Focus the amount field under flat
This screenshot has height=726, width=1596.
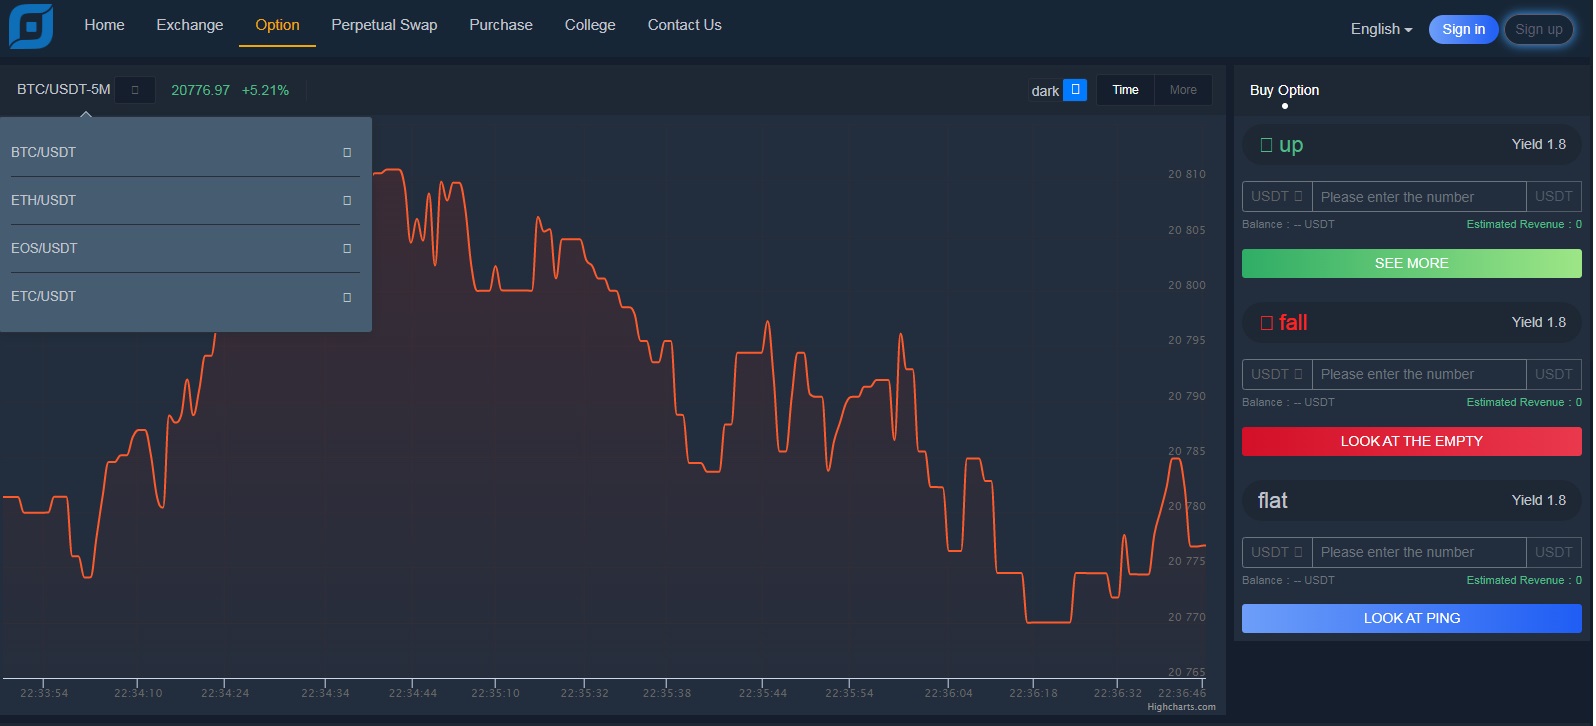click(x=1419, y=552)
